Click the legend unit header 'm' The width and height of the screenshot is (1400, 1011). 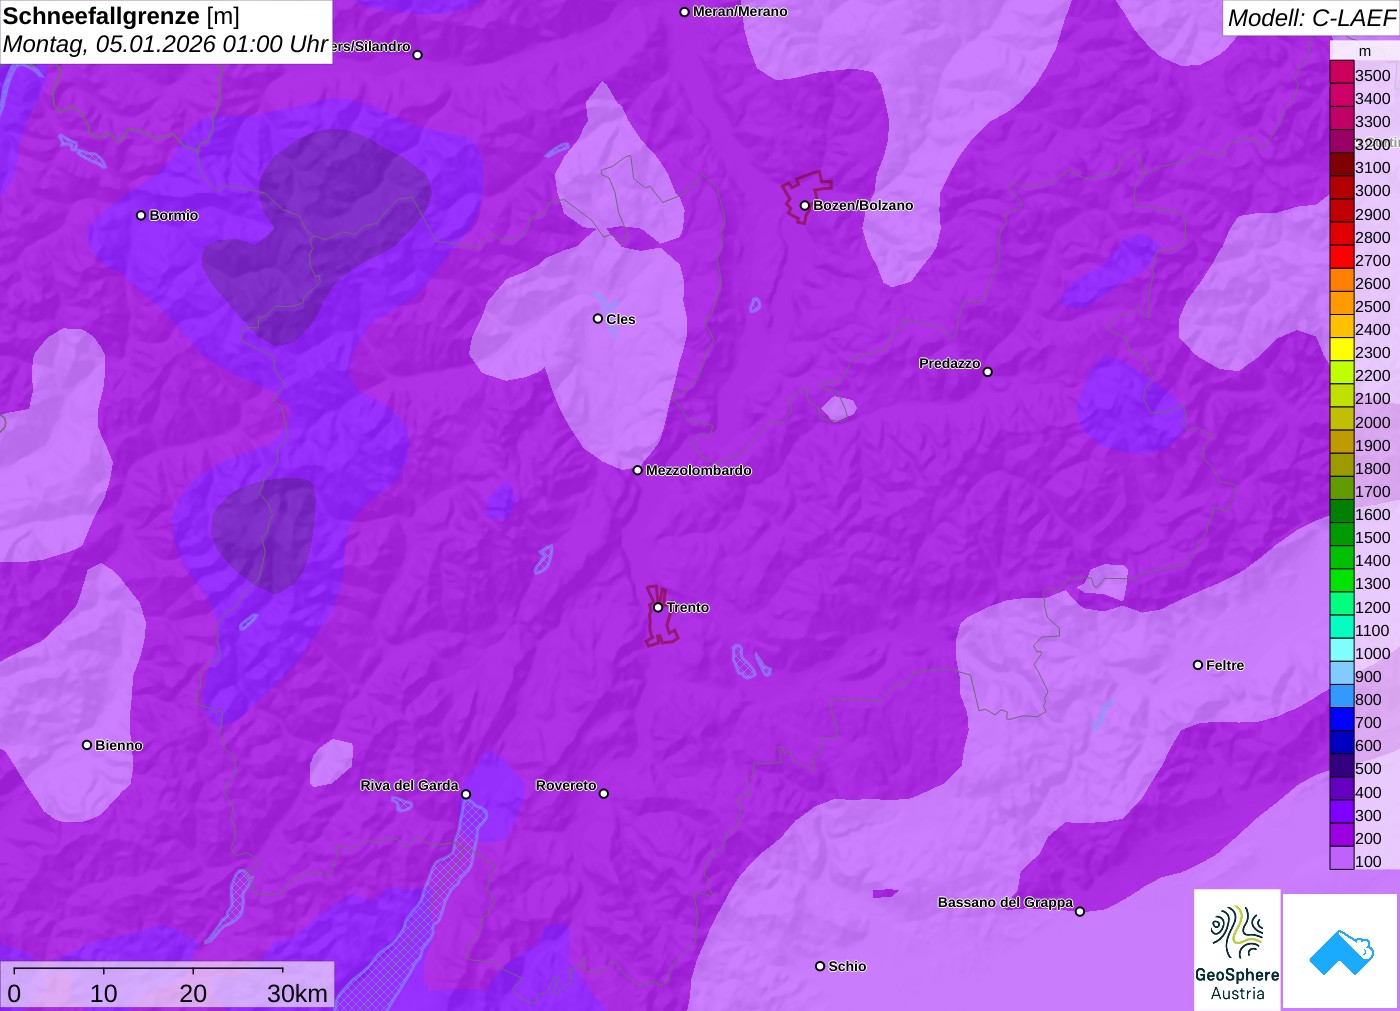tap(1365, 51)
